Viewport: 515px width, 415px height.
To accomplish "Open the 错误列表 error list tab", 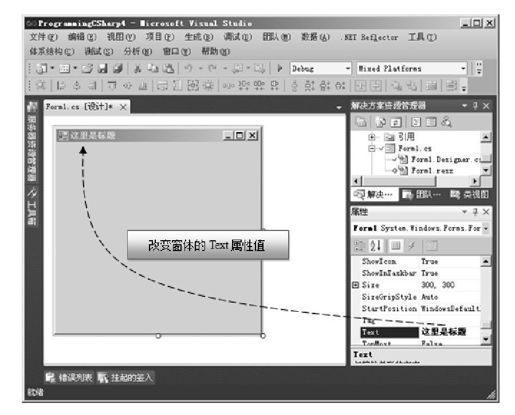I will [x=69, y=378].
